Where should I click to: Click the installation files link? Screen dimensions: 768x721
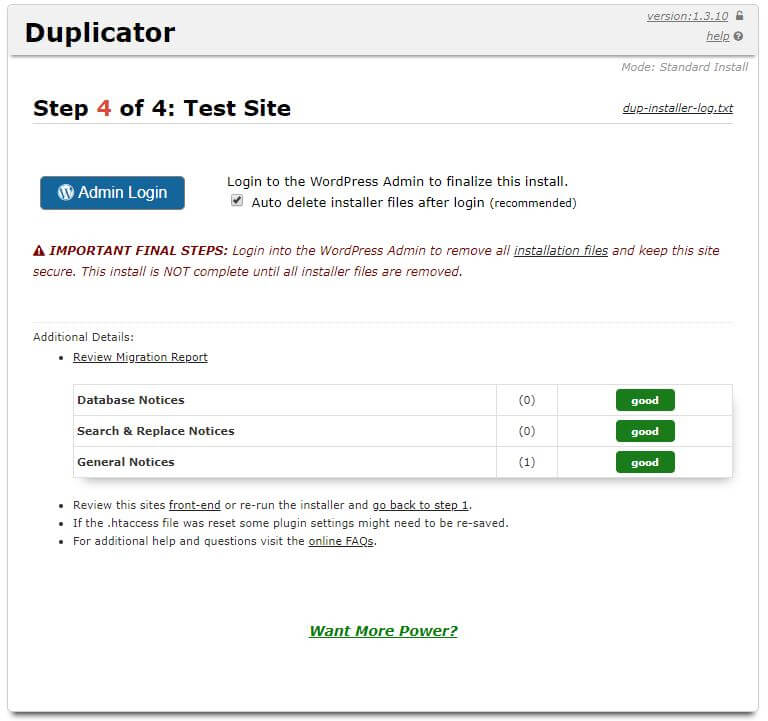[x=560, y=251]
